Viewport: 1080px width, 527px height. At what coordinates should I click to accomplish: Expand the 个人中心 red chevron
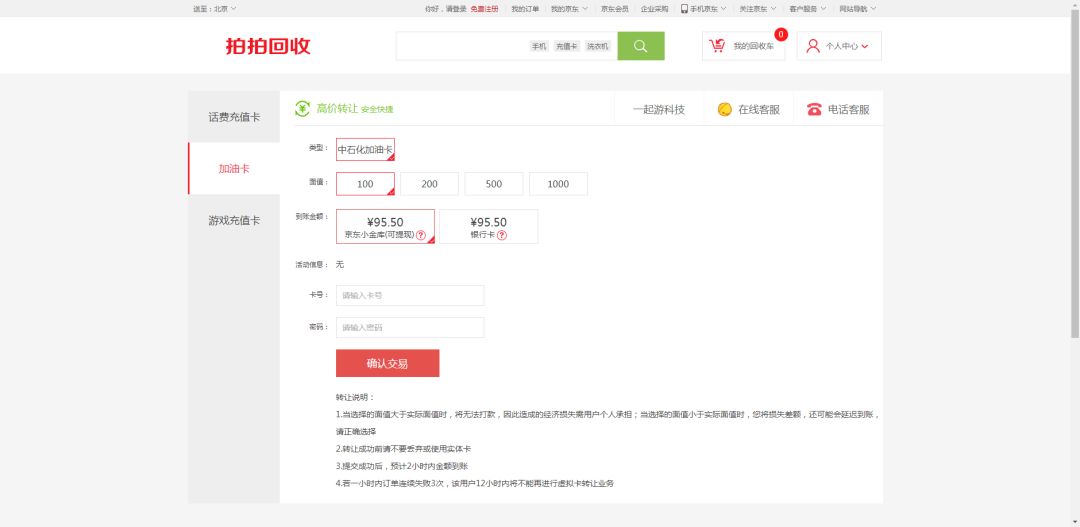(864, 46)
